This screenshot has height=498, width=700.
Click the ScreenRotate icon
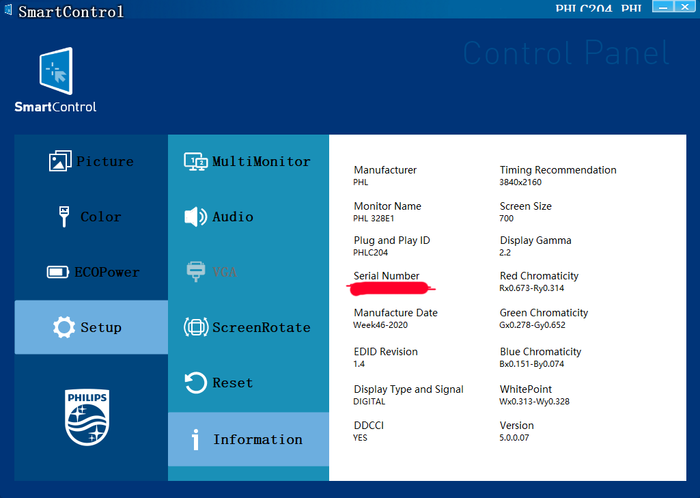(196, 327)
